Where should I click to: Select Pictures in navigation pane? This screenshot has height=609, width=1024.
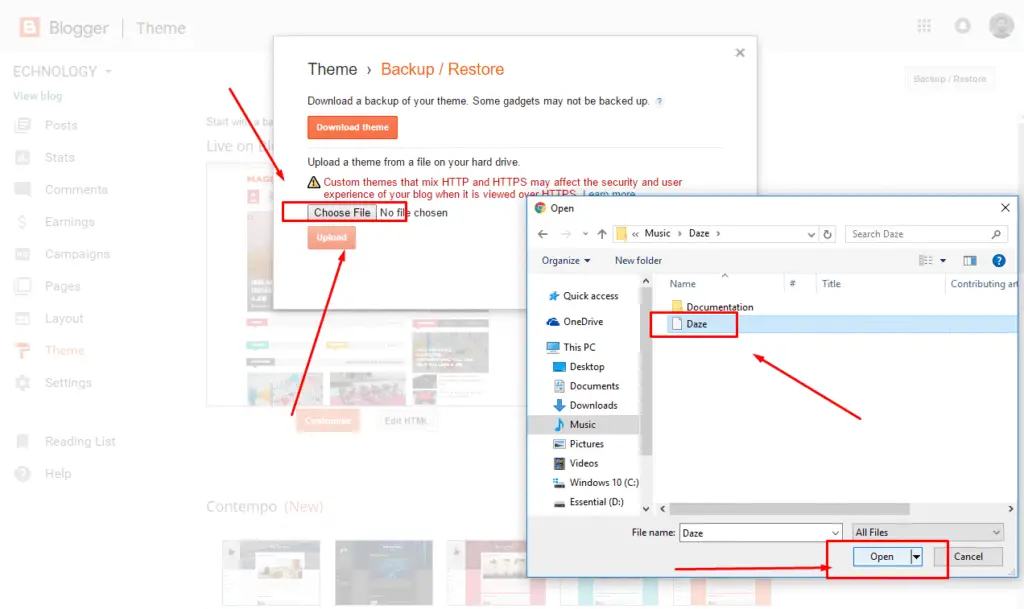tap(579, 444)
